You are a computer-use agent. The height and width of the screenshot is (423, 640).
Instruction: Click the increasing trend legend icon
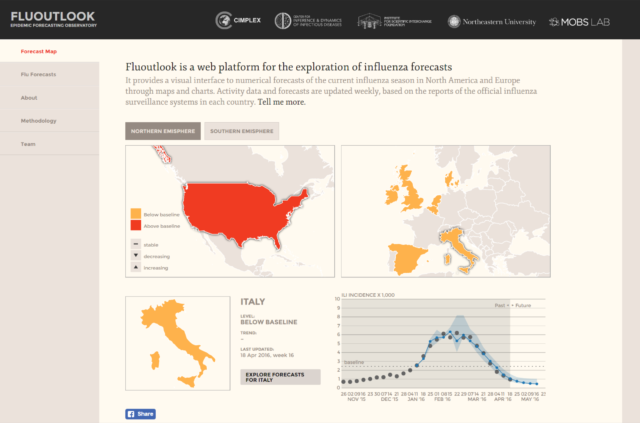(x=136, y=267)
